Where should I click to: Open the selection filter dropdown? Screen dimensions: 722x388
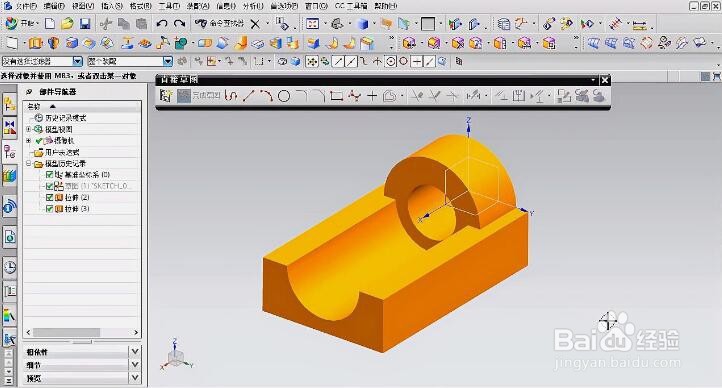(77, 61)
